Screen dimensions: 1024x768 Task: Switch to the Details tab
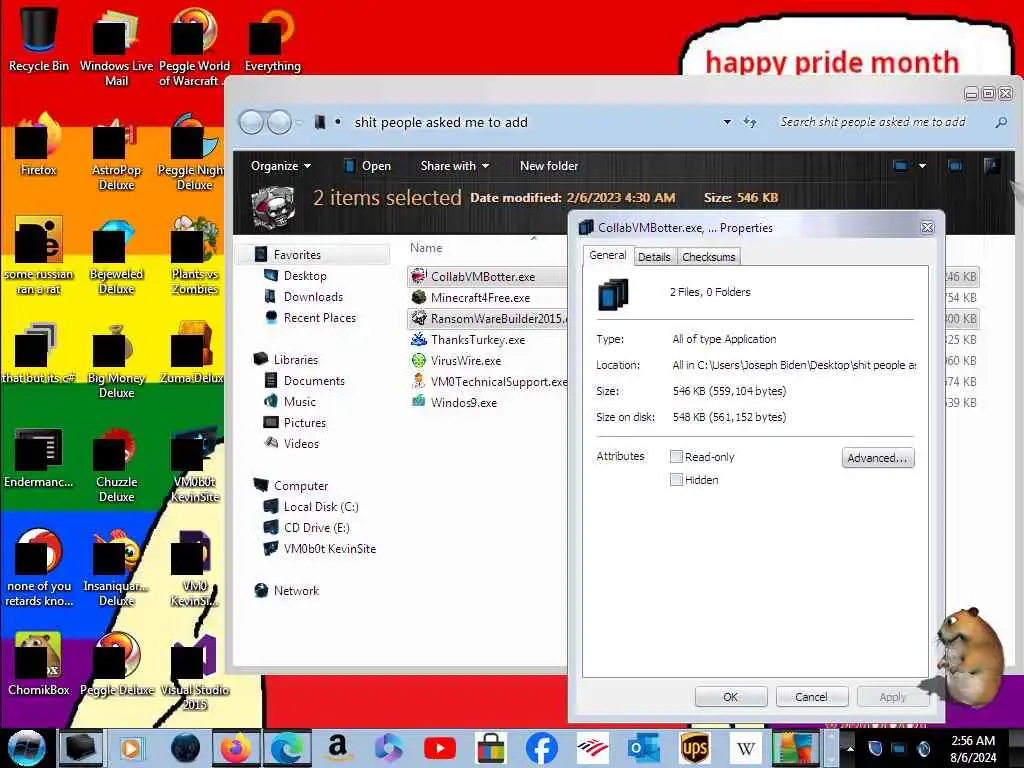coord(654,257)
